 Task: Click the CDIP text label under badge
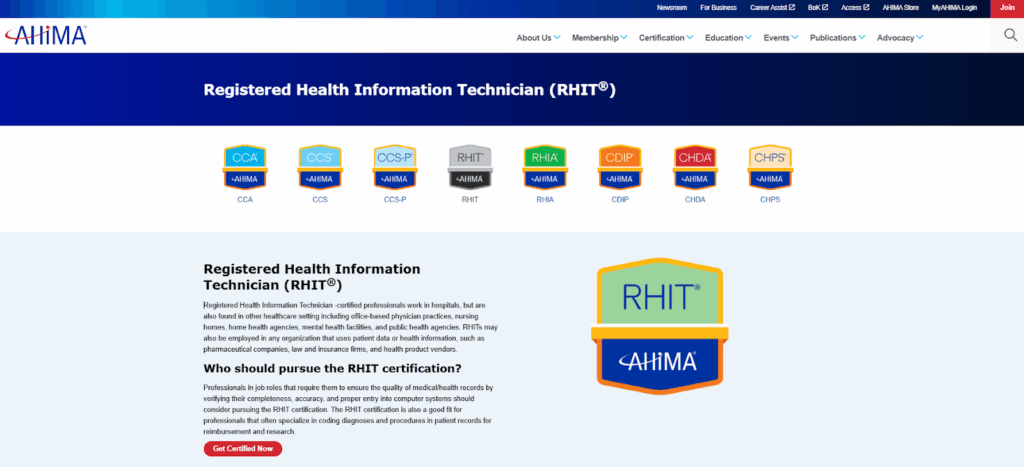[x=620, y=199]
